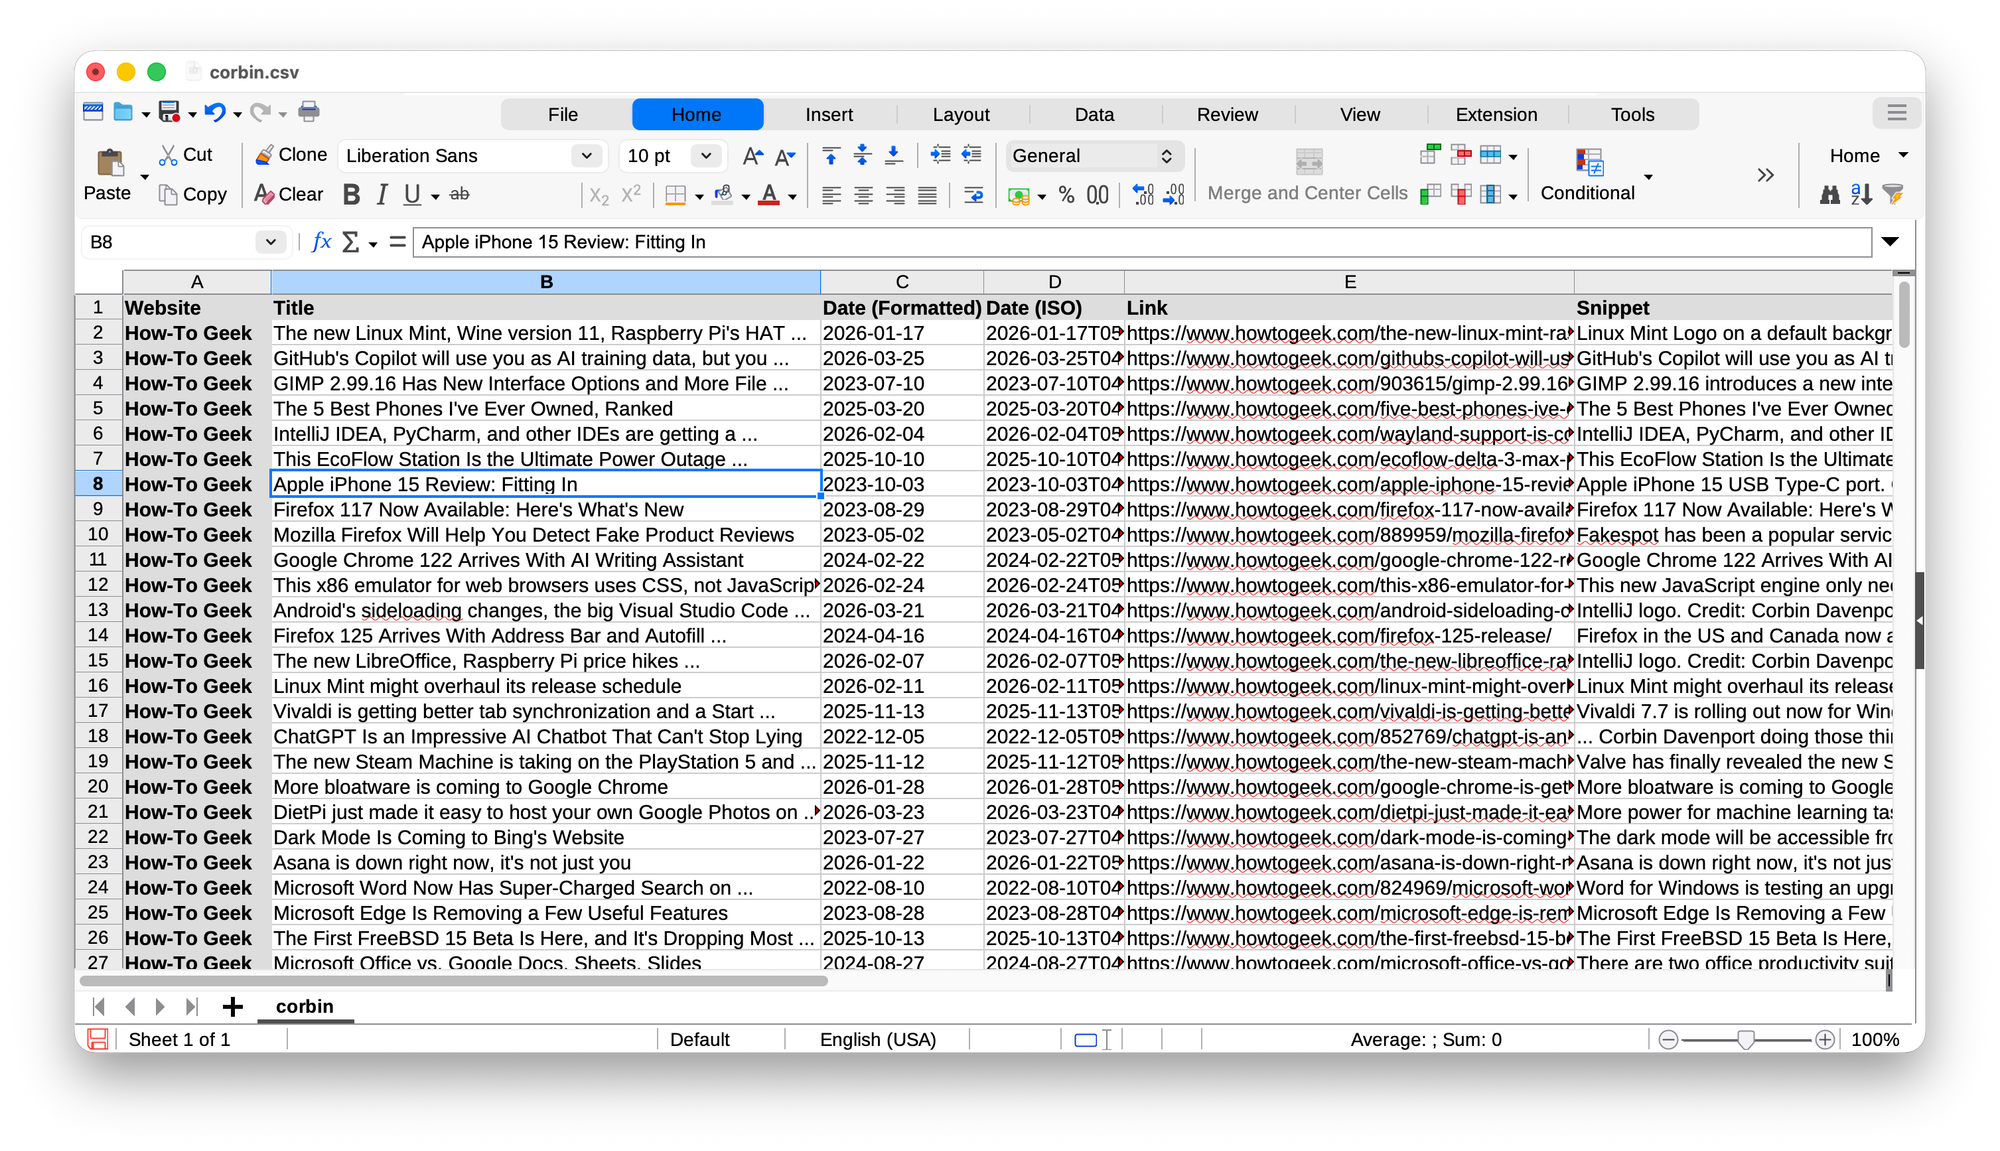Click the zoom slider handle
2000x1151 pixels.
pos(1746,1040)
